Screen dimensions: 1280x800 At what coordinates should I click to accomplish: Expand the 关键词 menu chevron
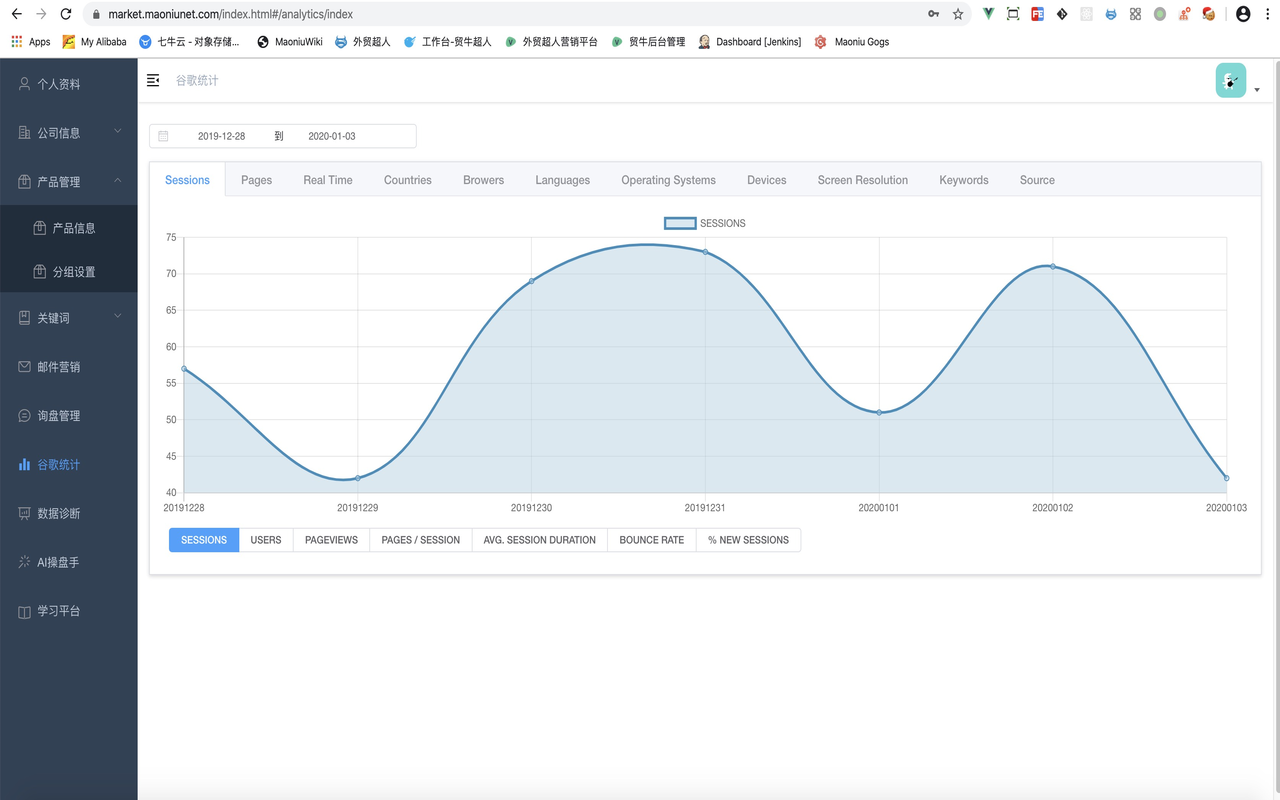click(118, 317)
